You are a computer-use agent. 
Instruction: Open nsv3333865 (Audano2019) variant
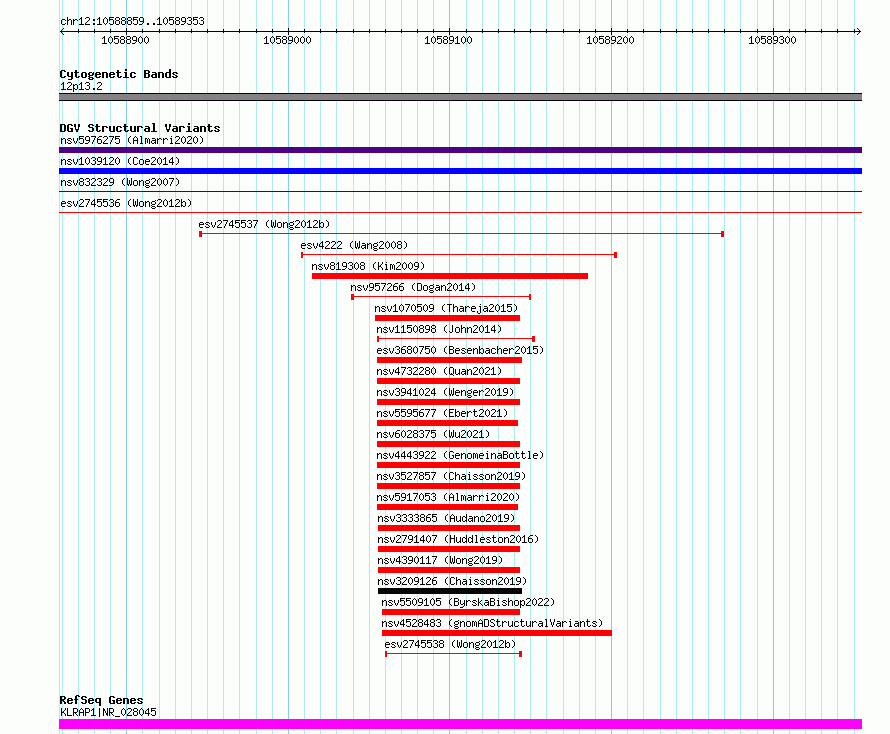click(x=446, y=518)
